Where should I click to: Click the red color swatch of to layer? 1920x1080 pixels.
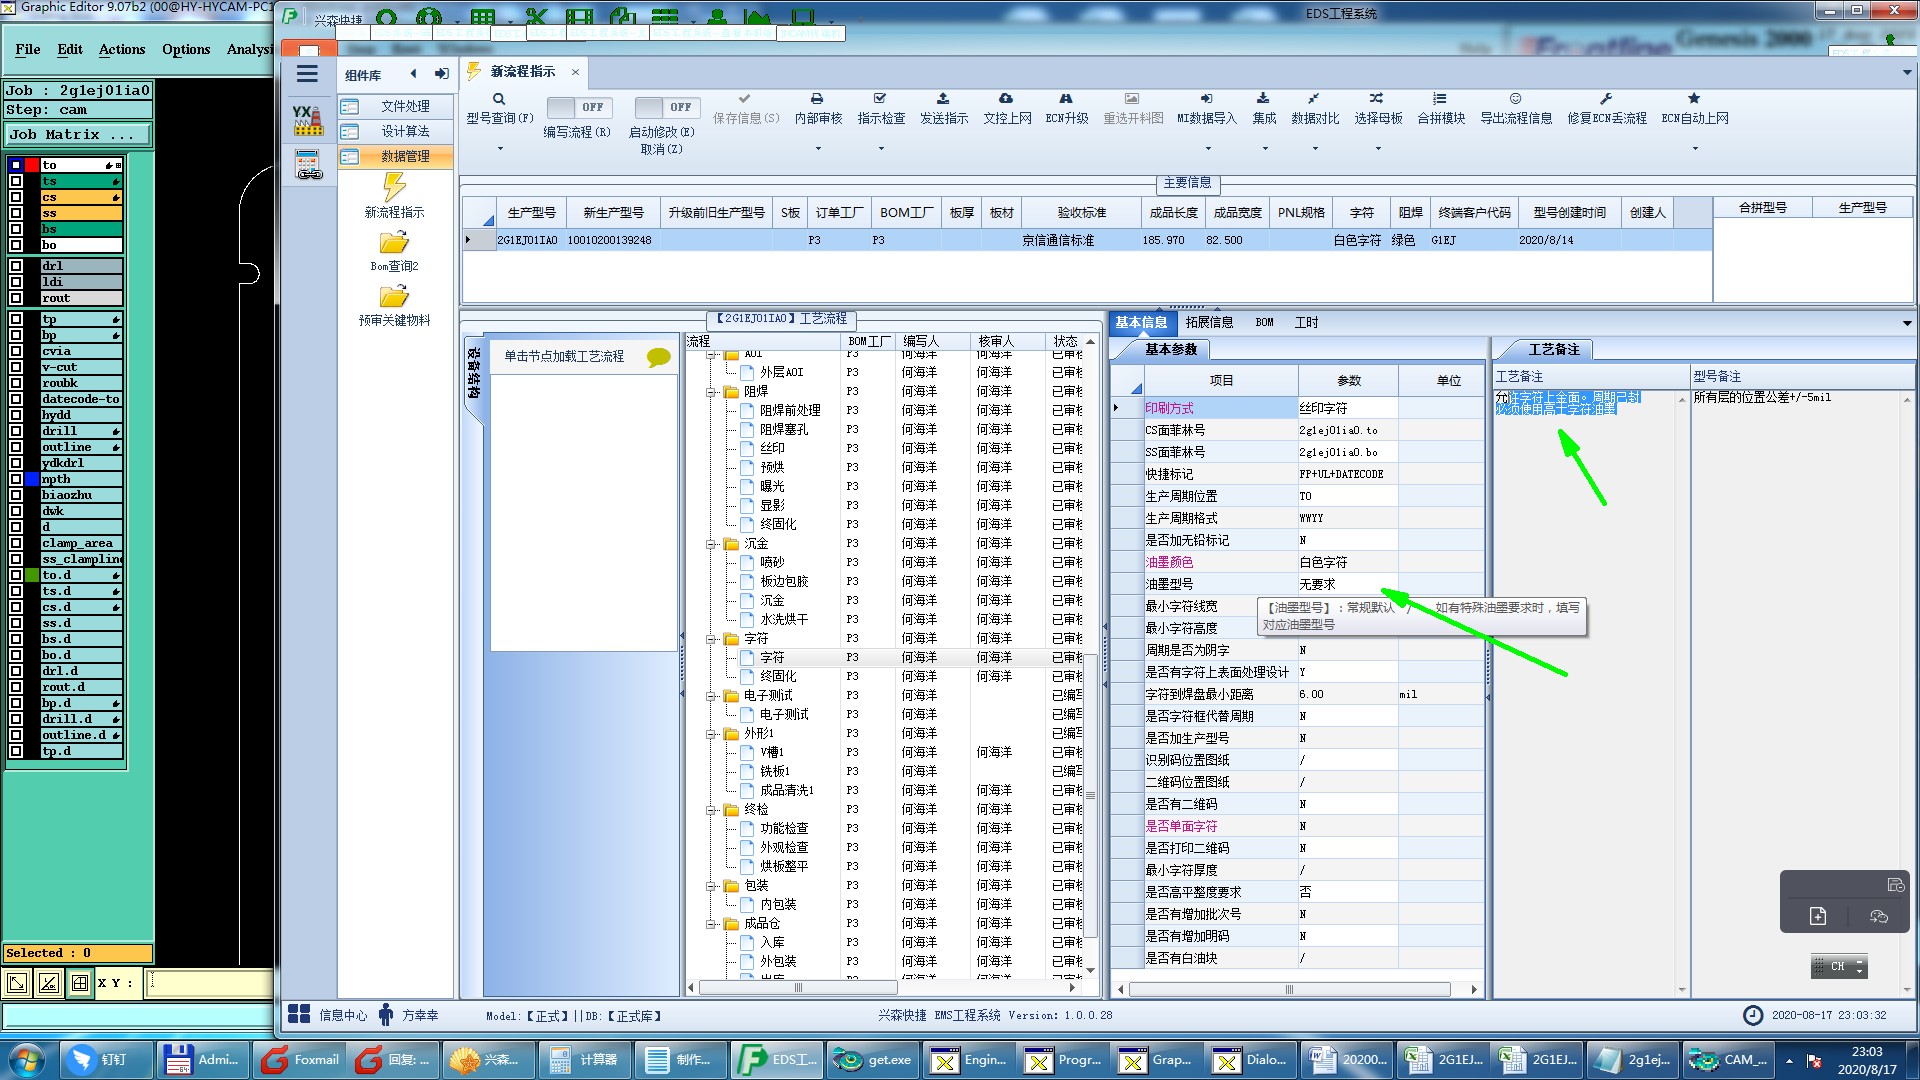(32, 165)
